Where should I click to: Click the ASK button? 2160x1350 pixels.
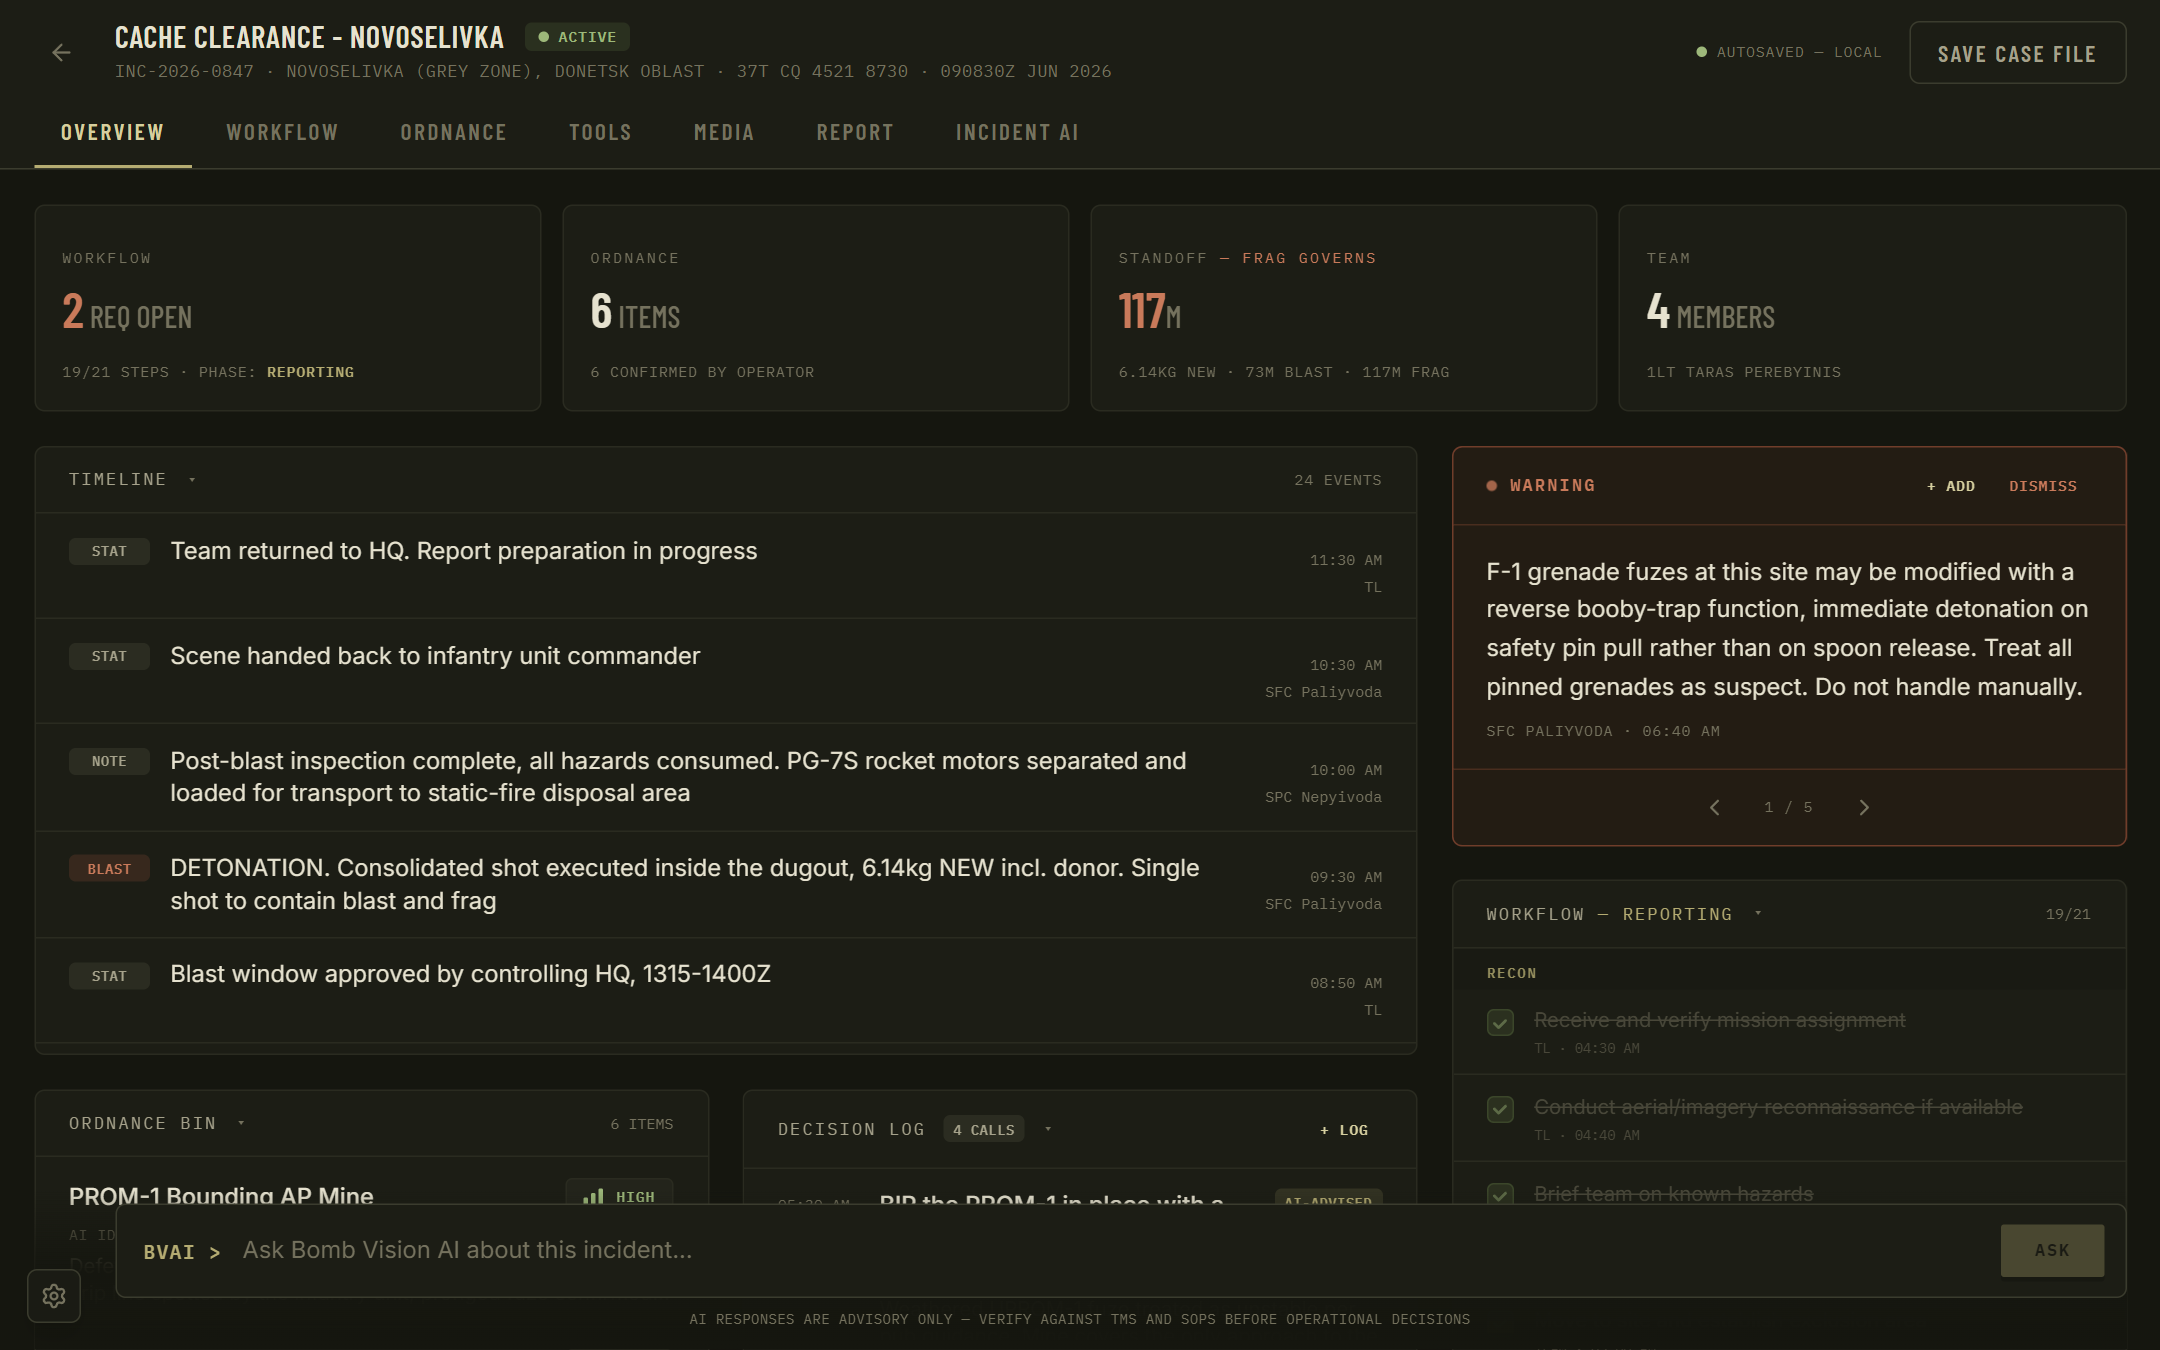[x=2052, y=1250]
